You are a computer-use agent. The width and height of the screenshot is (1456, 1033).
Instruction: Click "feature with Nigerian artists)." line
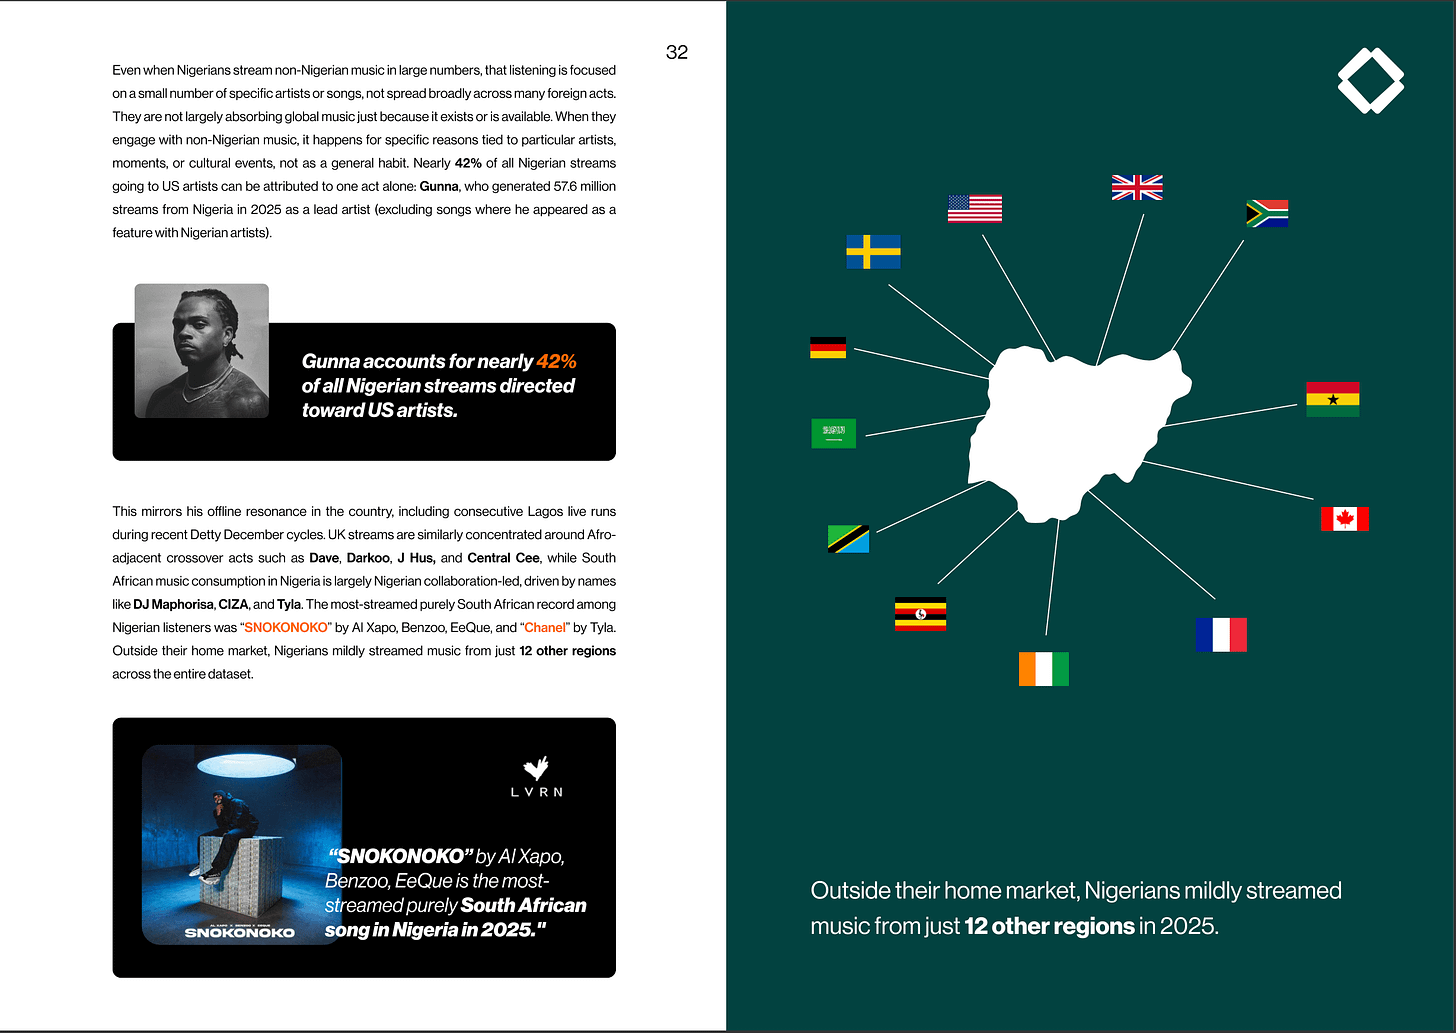click(192, 233)
